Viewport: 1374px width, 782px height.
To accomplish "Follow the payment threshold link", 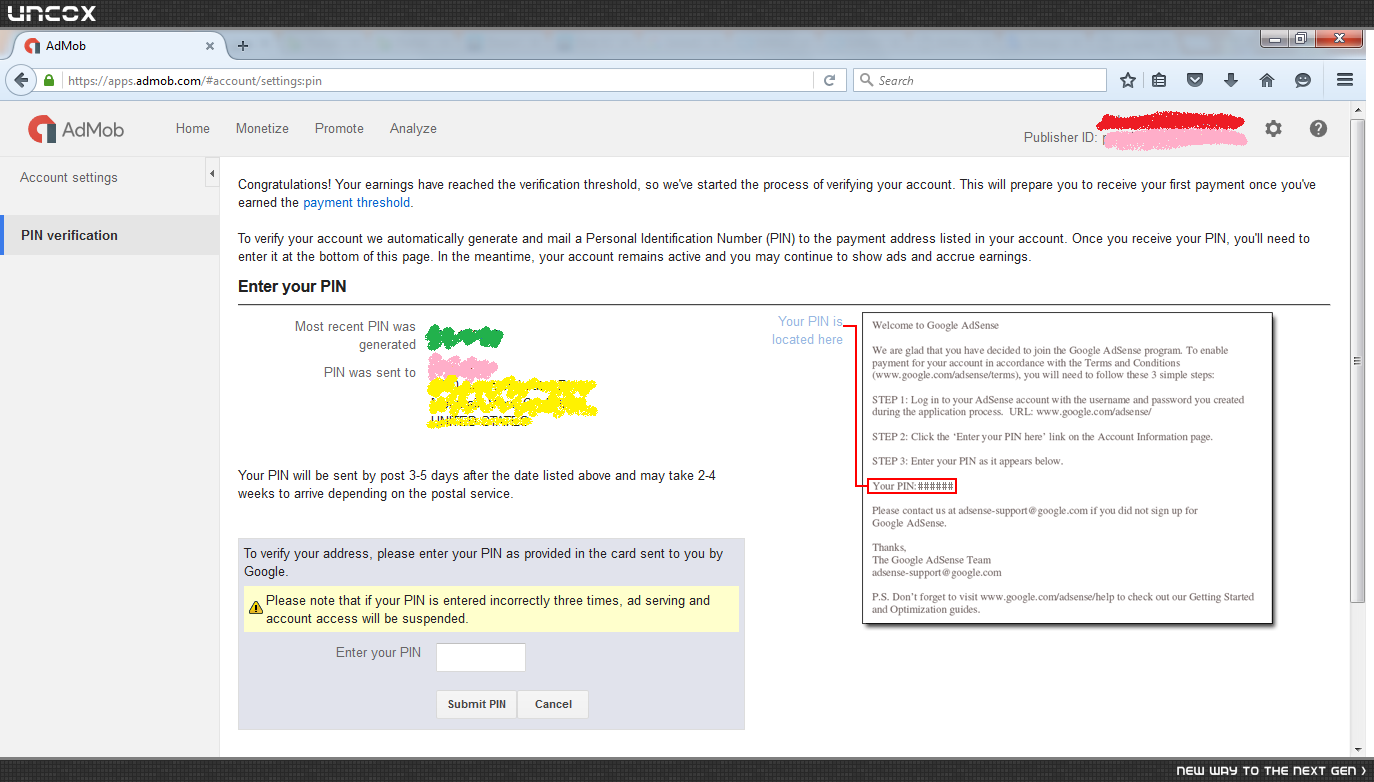I will [x=356, y=202].
